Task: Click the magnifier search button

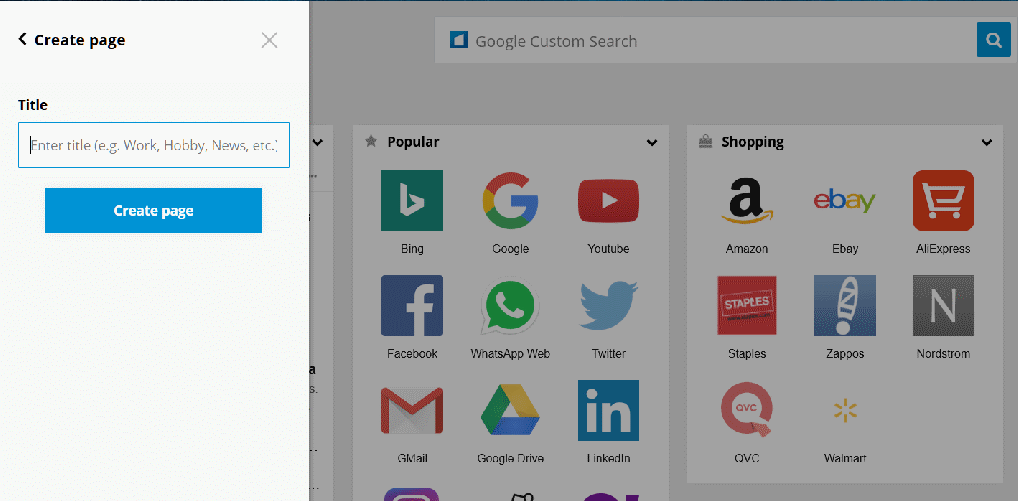Action: pyautogui.click(x=993, y=40)
